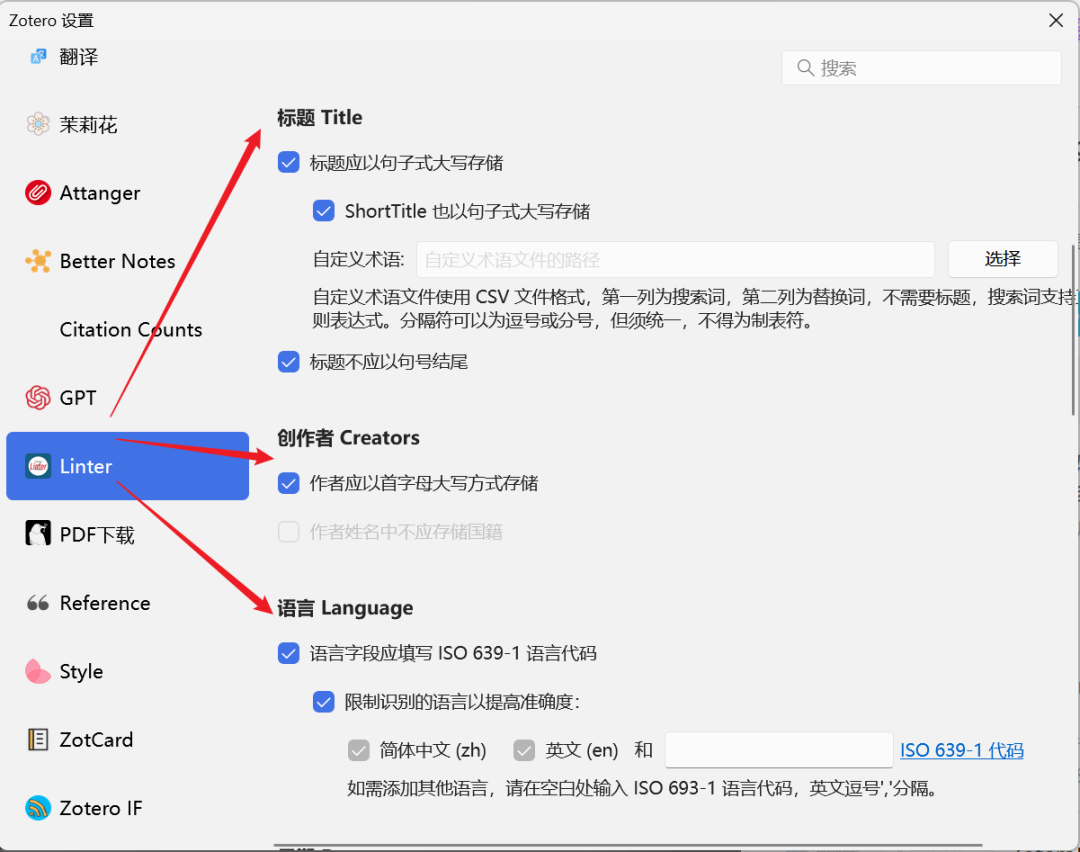Select the Attanger paperclip icon
The height and width of the screenshot is (852, 1080).
pos(38,193)
